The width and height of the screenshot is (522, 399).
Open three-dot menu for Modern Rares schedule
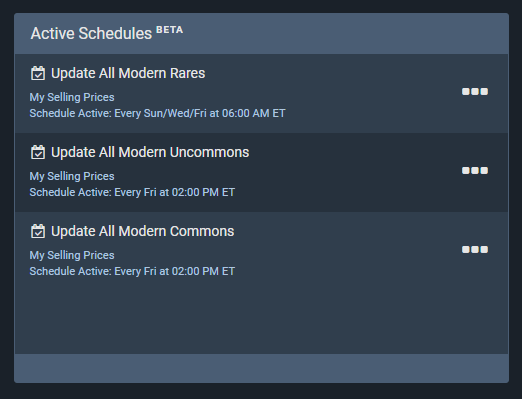(475, 91)
